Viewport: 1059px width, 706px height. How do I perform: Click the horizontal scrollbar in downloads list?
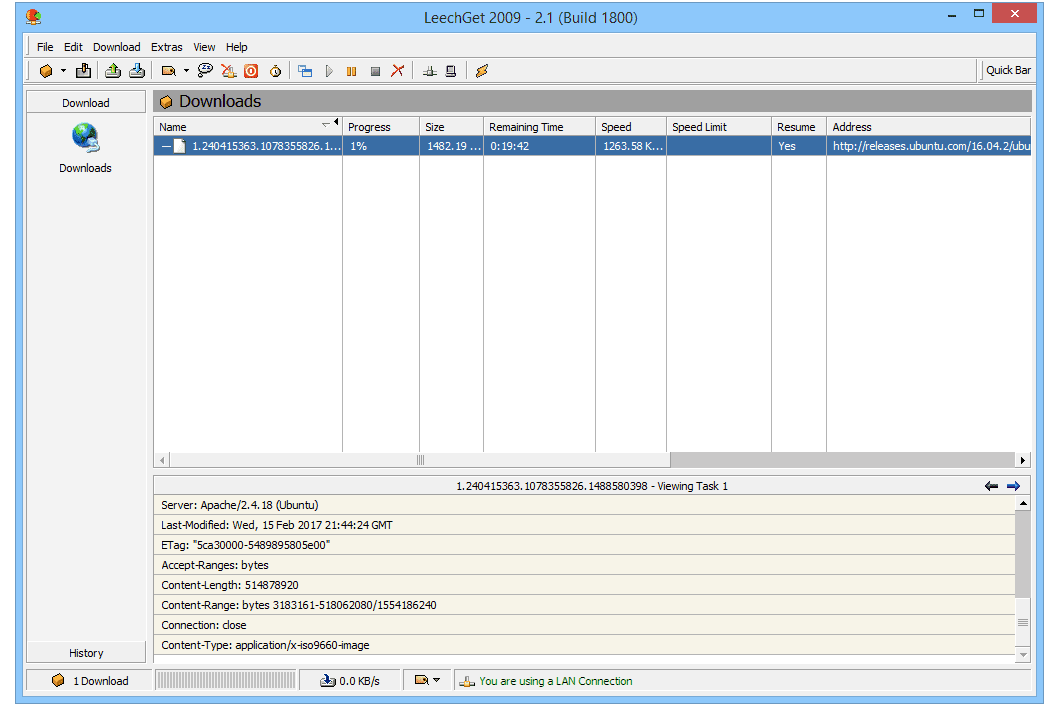(x=420, y=460)
